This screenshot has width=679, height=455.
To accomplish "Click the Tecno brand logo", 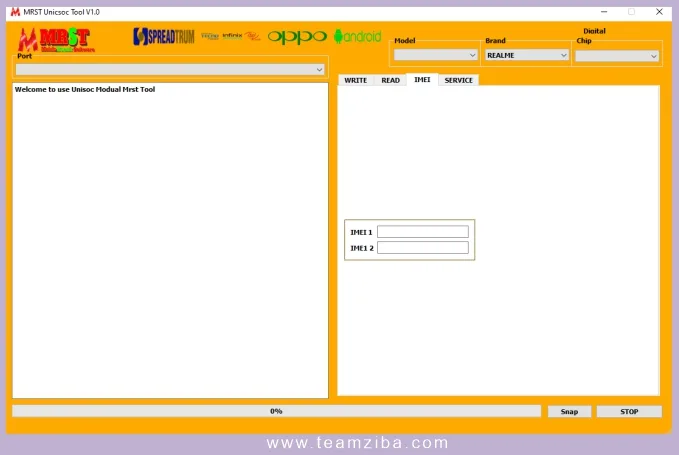I will click(x=210, y=36).
